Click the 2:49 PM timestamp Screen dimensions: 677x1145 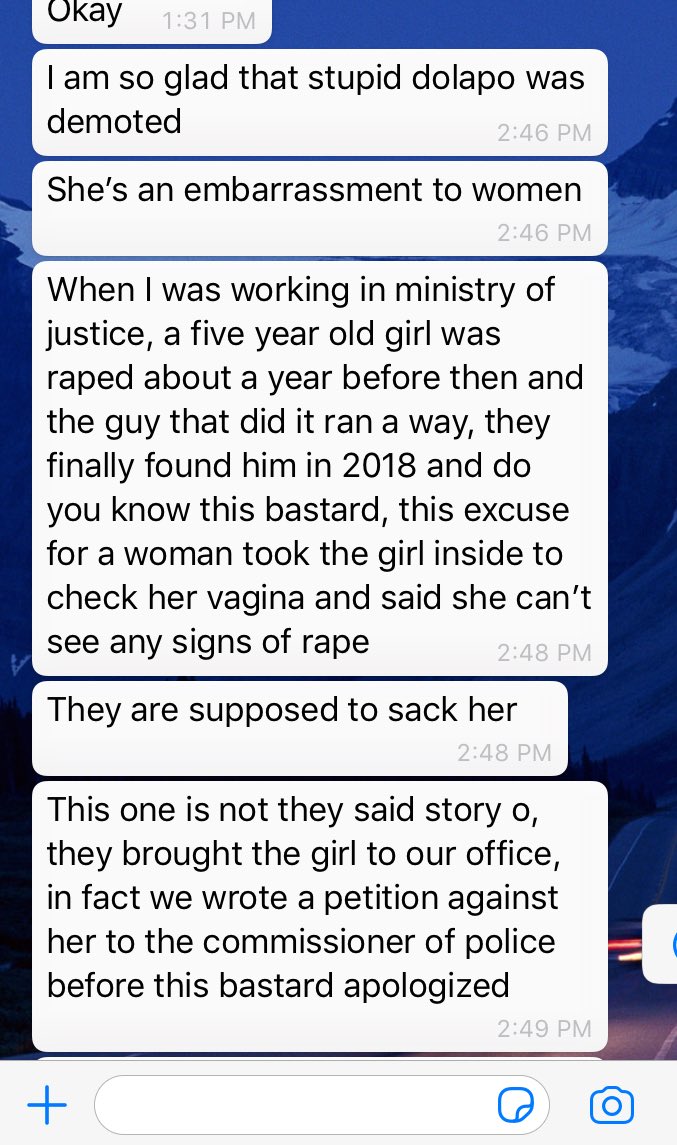tap(544, 1028)
